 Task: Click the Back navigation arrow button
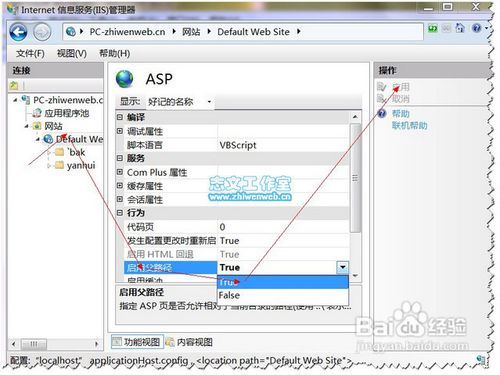click(x=18, y=32)
